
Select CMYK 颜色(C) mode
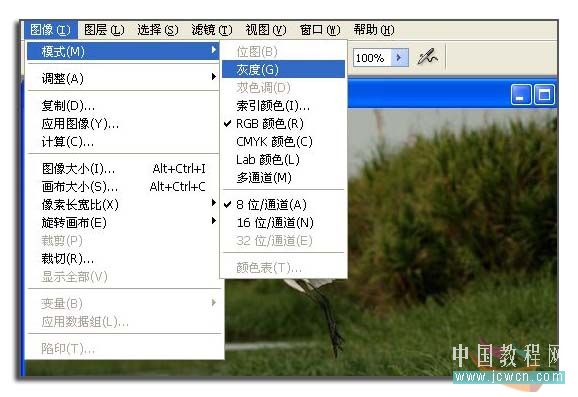coord(283,142)
